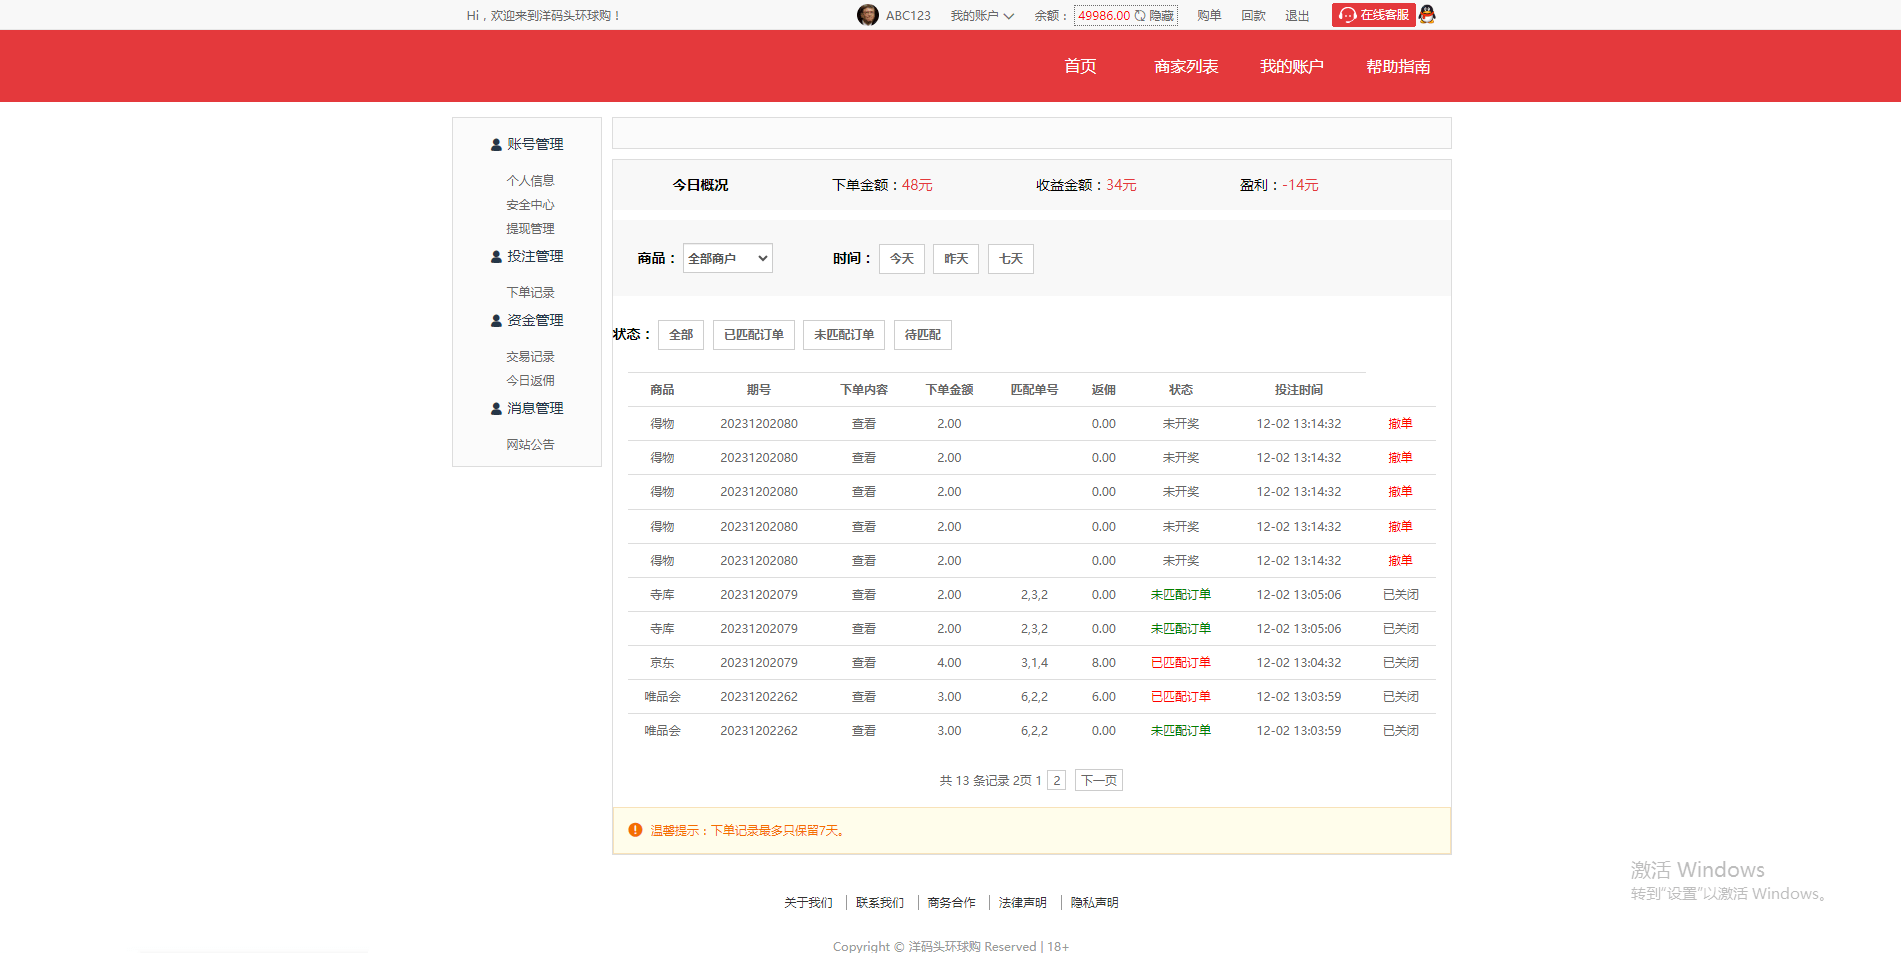Select 今天 time filter
1901x953 pixels.
tap(901, 258)
